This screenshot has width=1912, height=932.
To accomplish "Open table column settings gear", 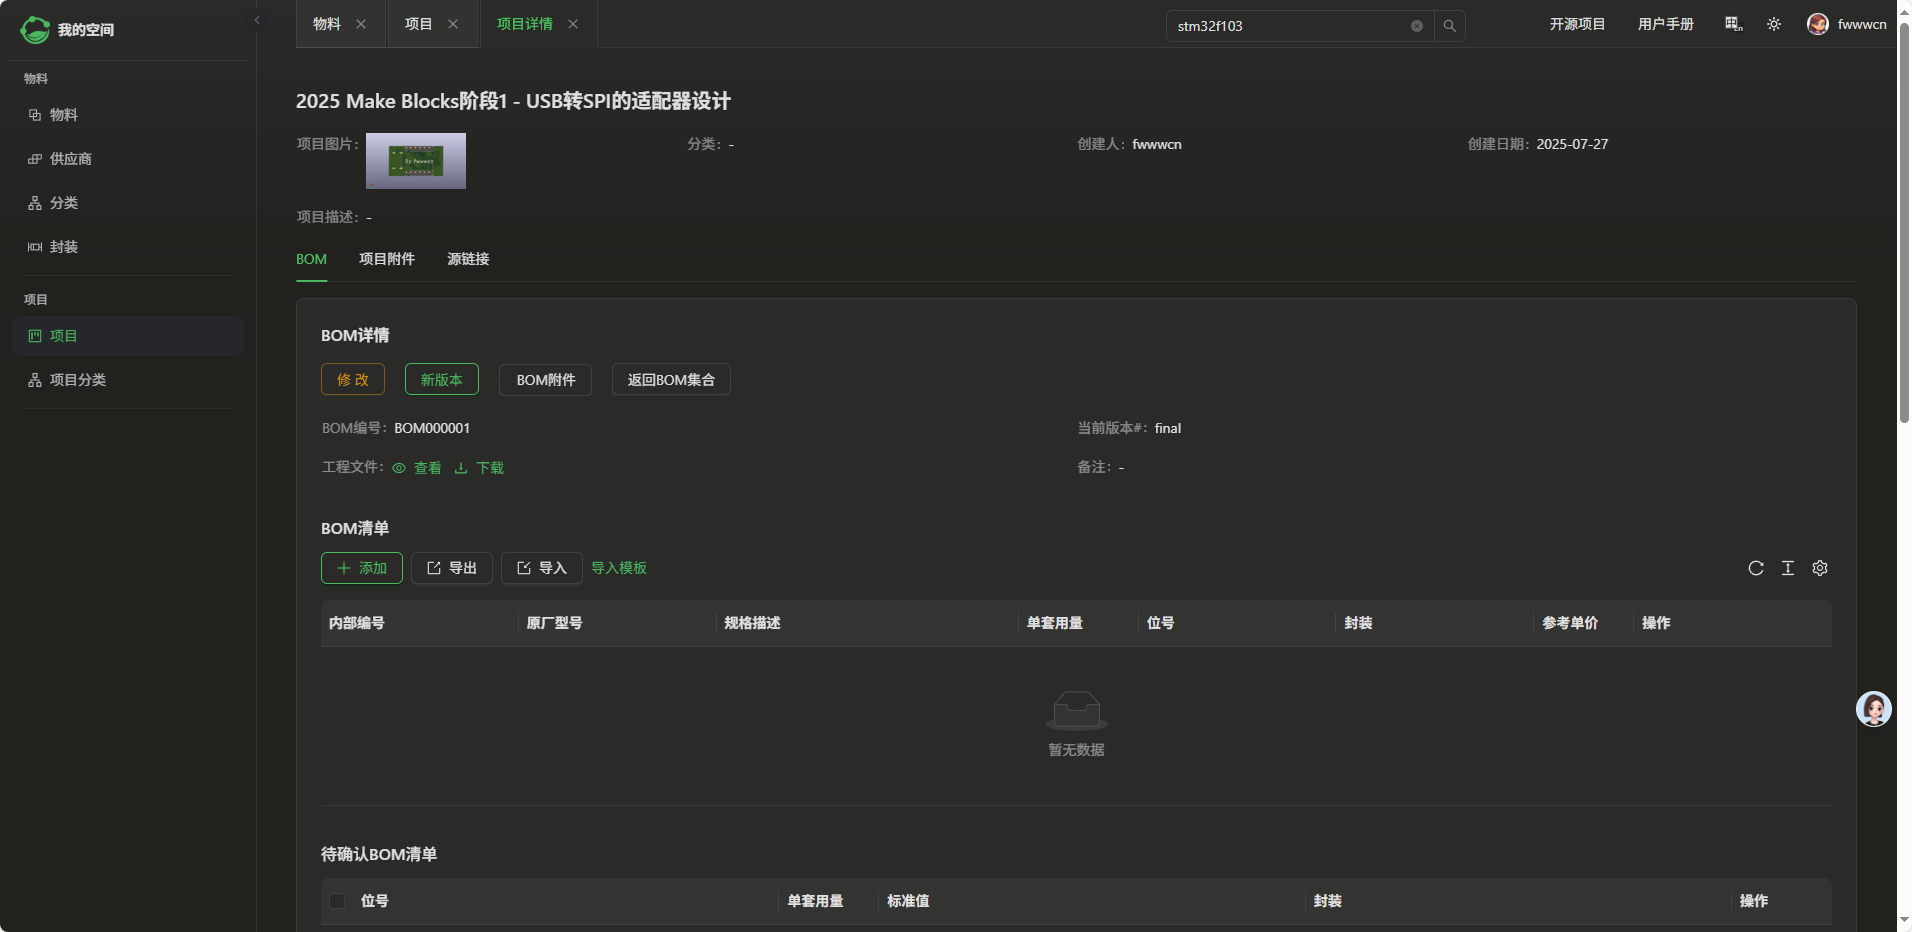I will click(x=1820, y=568).
